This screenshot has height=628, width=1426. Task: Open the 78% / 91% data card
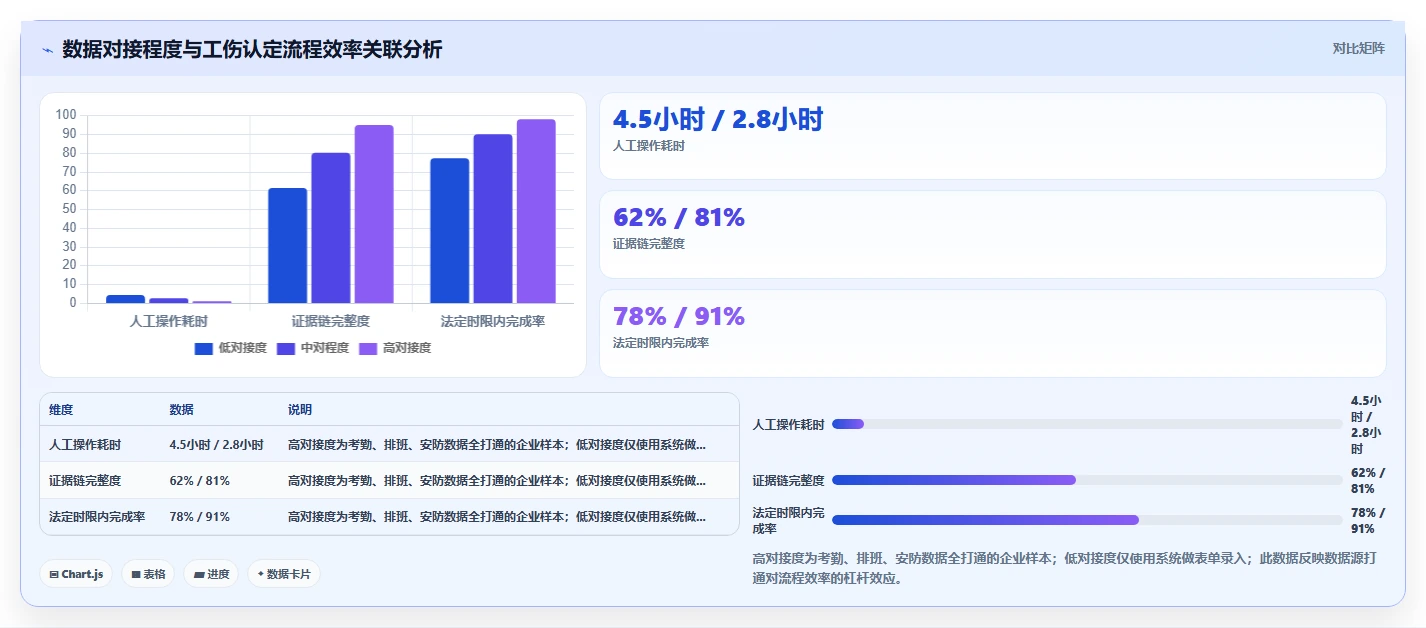pos(992,333)
